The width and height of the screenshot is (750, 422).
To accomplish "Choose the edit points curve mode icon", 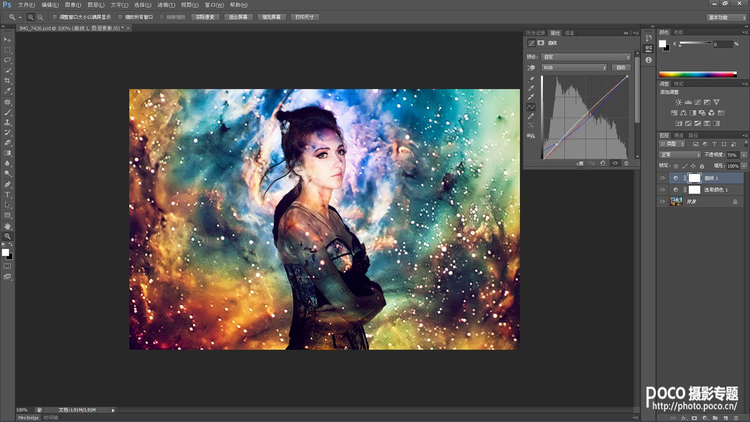I will (531, 107).
